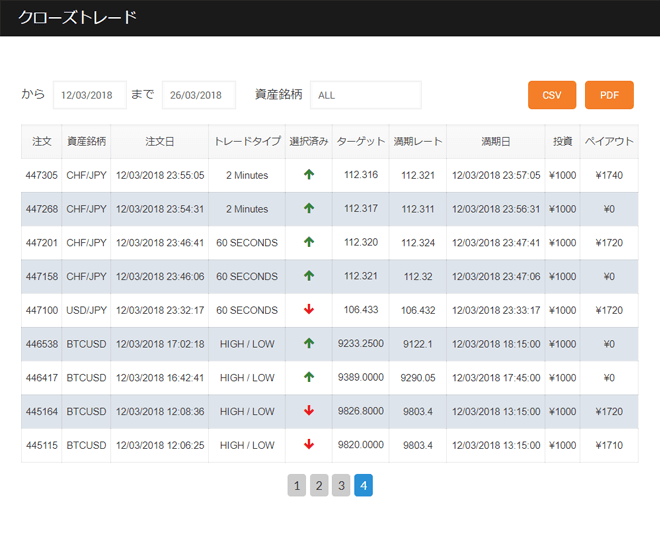Sort by the 注文 column header

tap(42, 141)
